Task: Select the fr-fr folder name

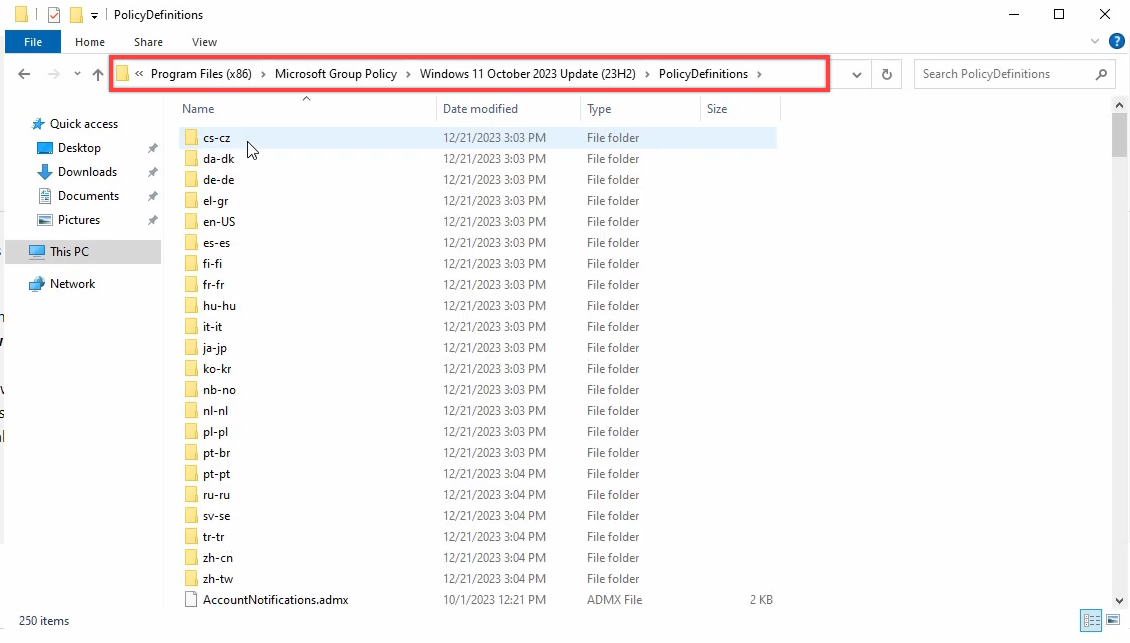Action: coord(213,285)
